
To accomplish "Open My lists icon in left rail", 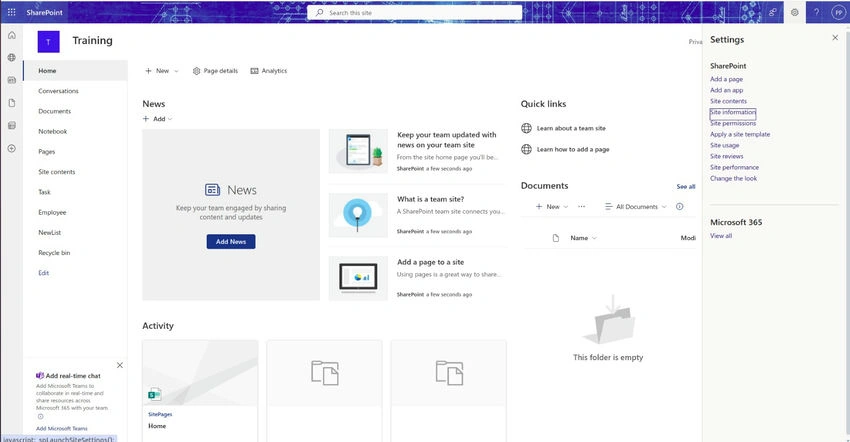I will (11, 125).
